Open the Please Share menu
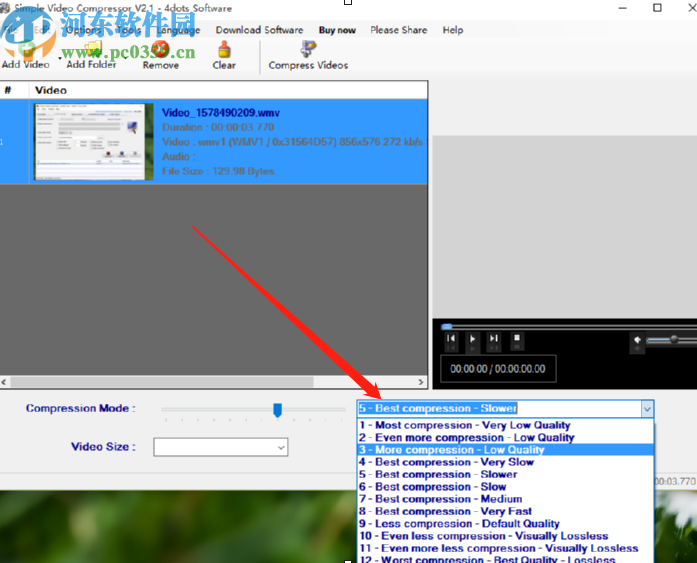This screenshot has height=563, width=697. 399,30
